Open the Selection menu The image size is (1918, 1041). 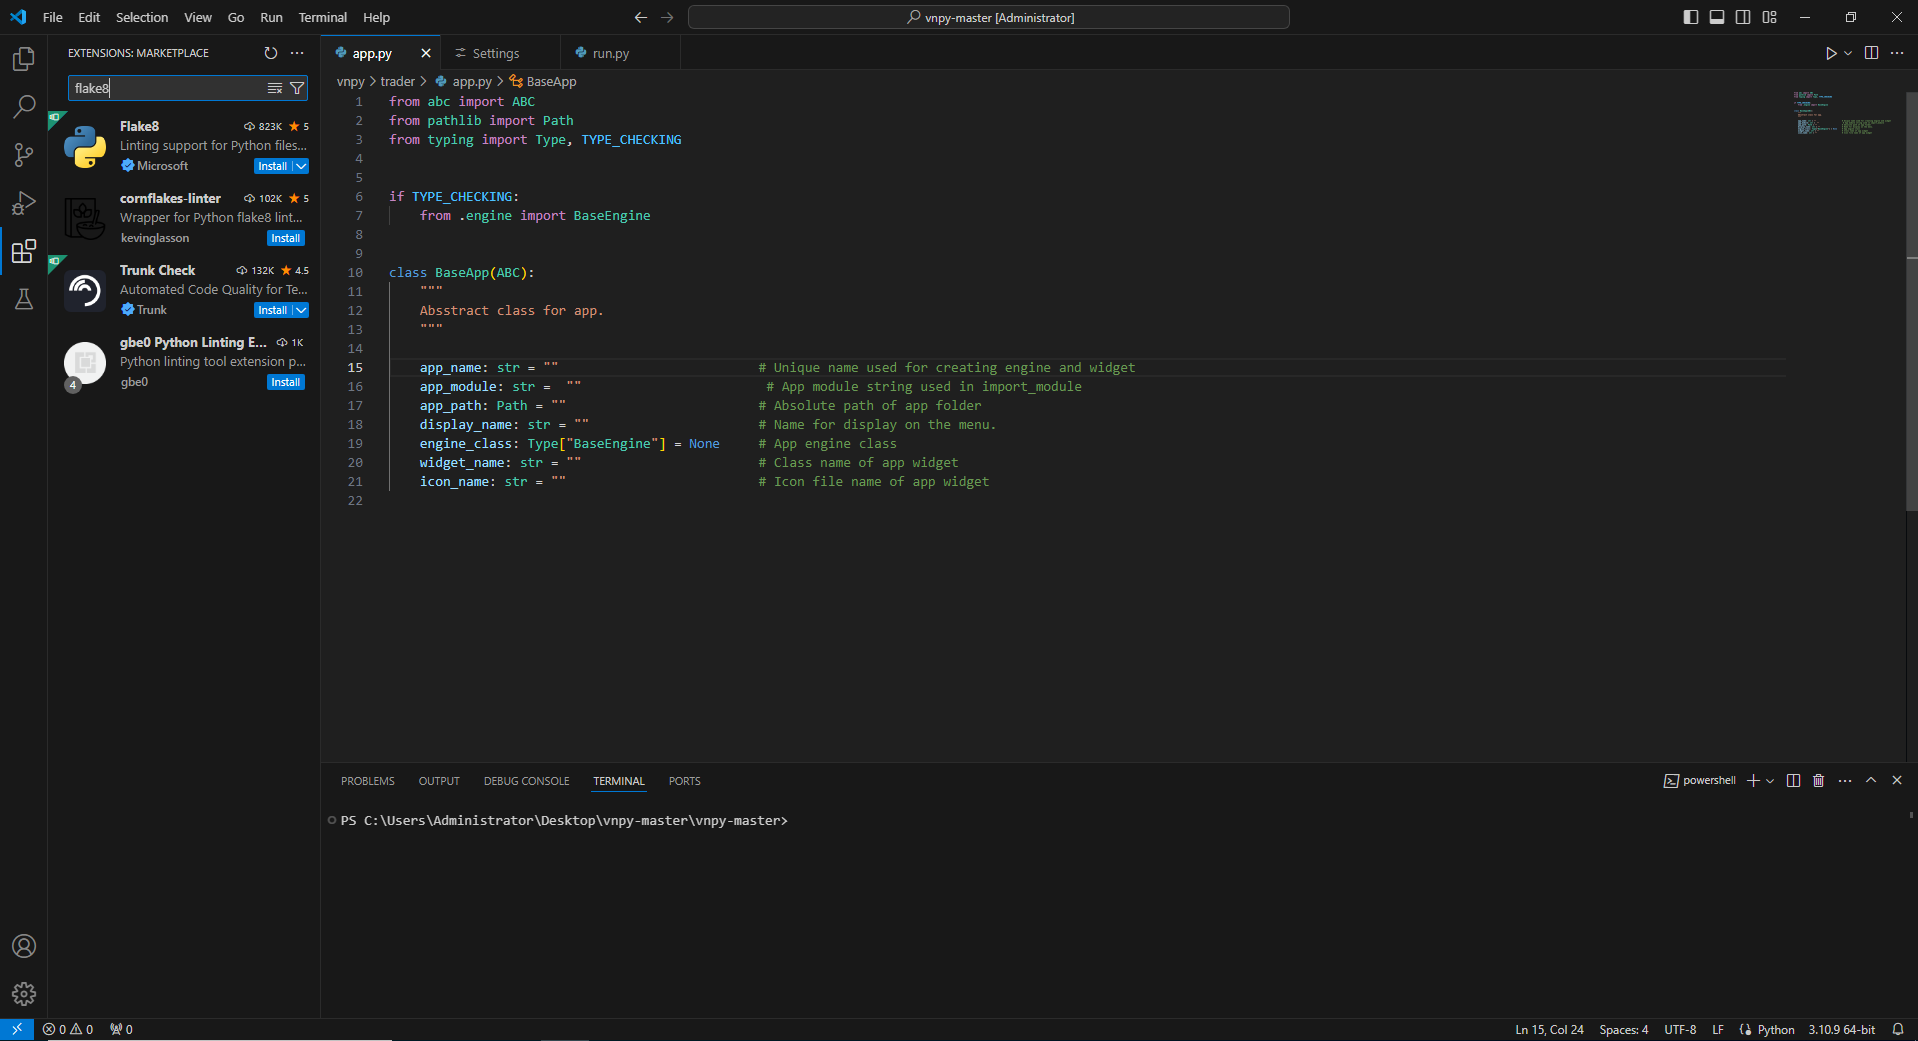[142, 17]
